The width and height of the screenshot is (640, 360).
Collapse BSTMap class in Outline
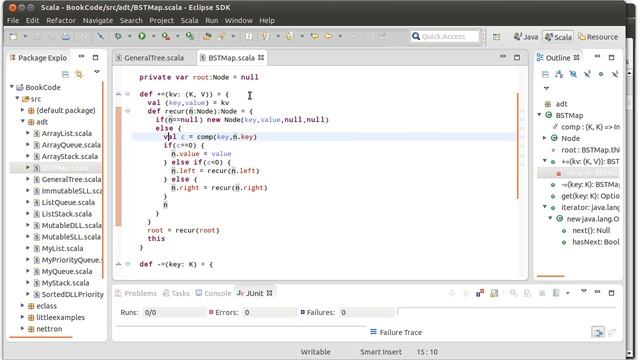pos(540,115)
